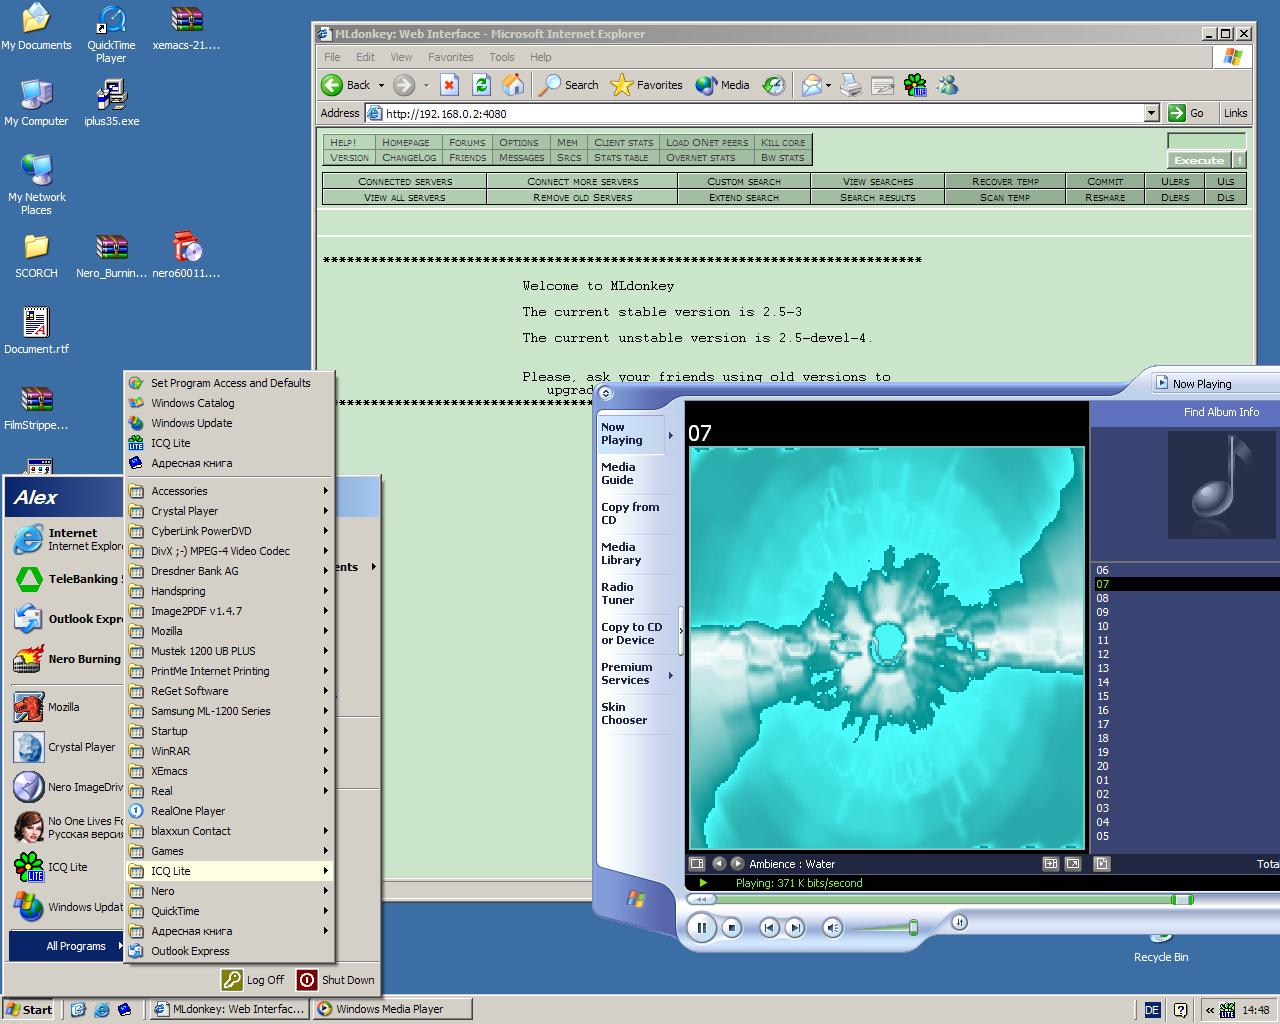This screenshot has height=1024, width=1280.
Task: Click the Go button in IE
Action: coord(1188,113)
